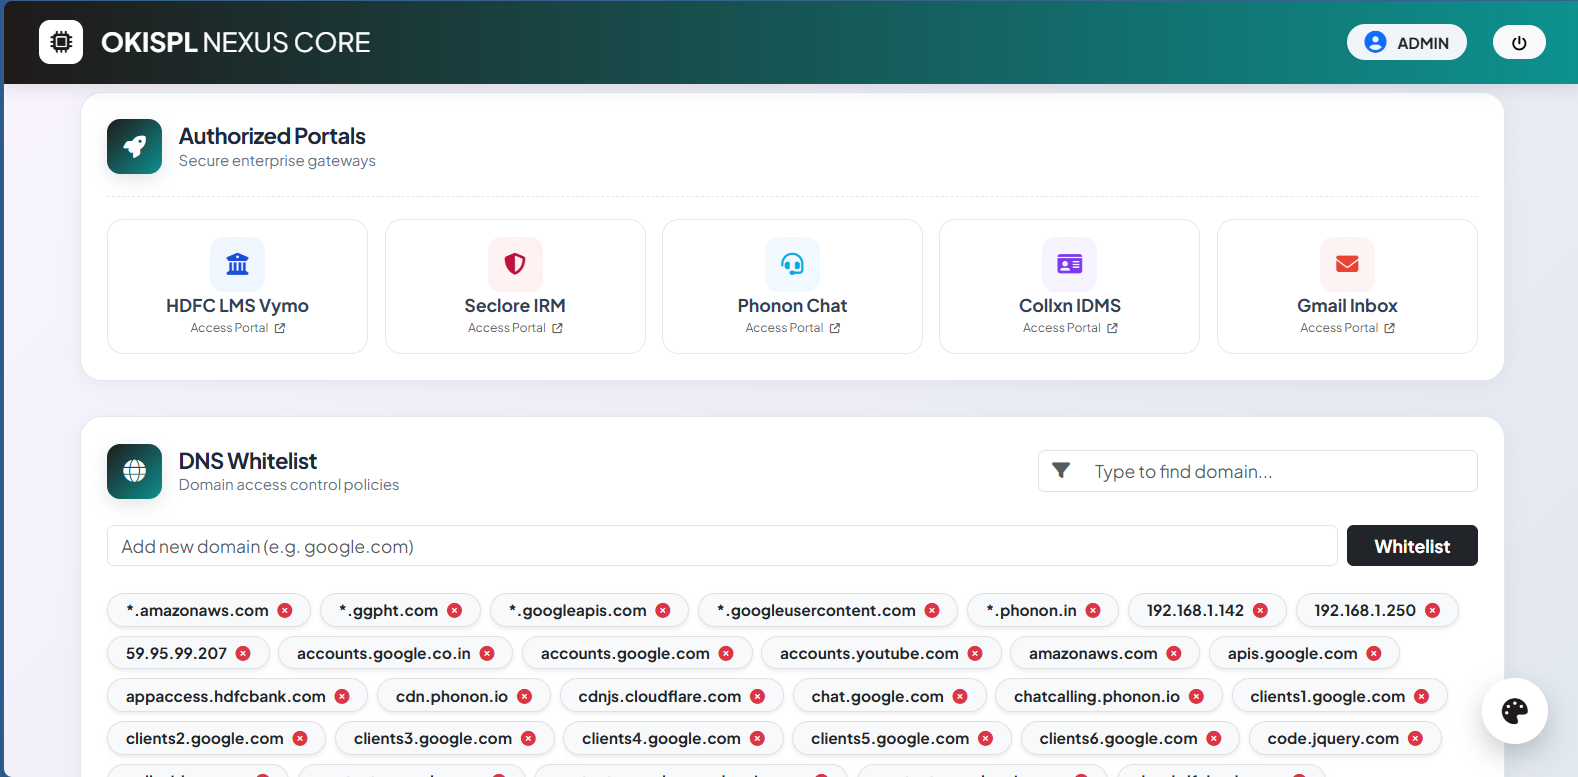The height and width of the screenshot is (777, 1578).
Task: Remove appaccess.hdfcbank.com from whitelist
Action: pyautogui.click(x=342, y=696)
